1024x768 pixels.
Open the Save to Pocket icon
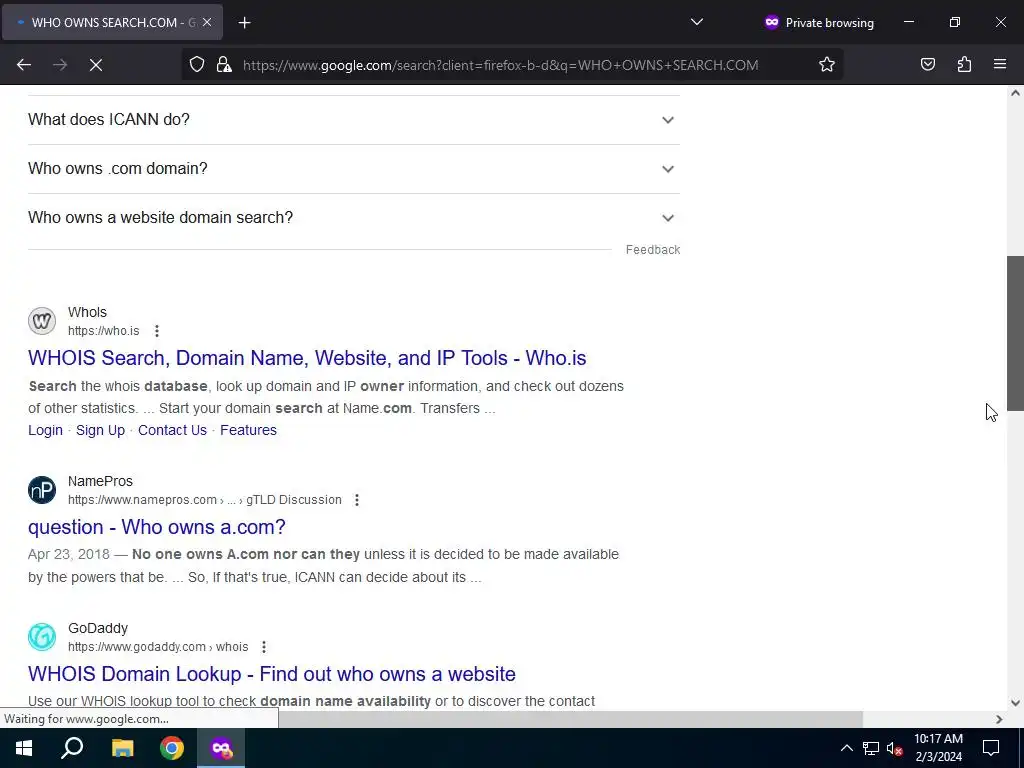click(927, 65)
